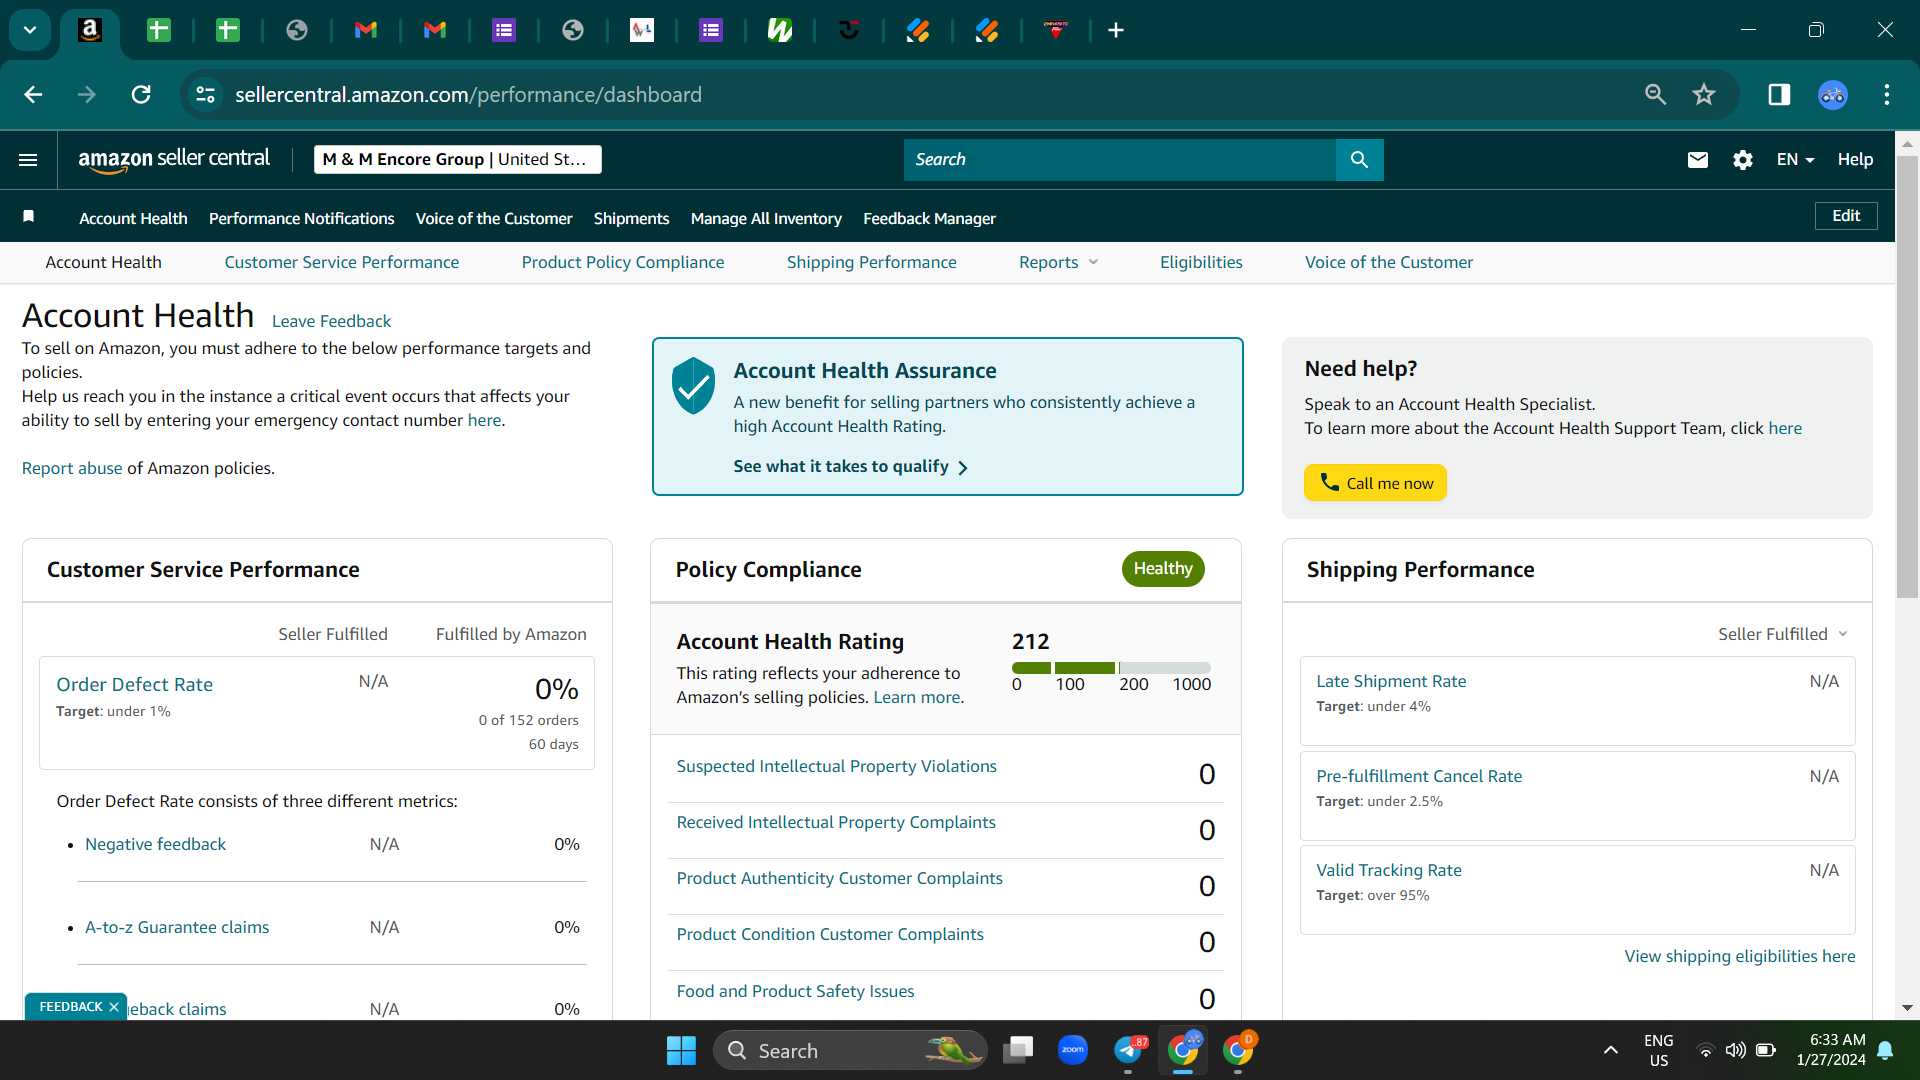This screenshot has width=1920, height=1080.
Task: Close the FEEDBACK tab with its X
Action: point(114,1007)
